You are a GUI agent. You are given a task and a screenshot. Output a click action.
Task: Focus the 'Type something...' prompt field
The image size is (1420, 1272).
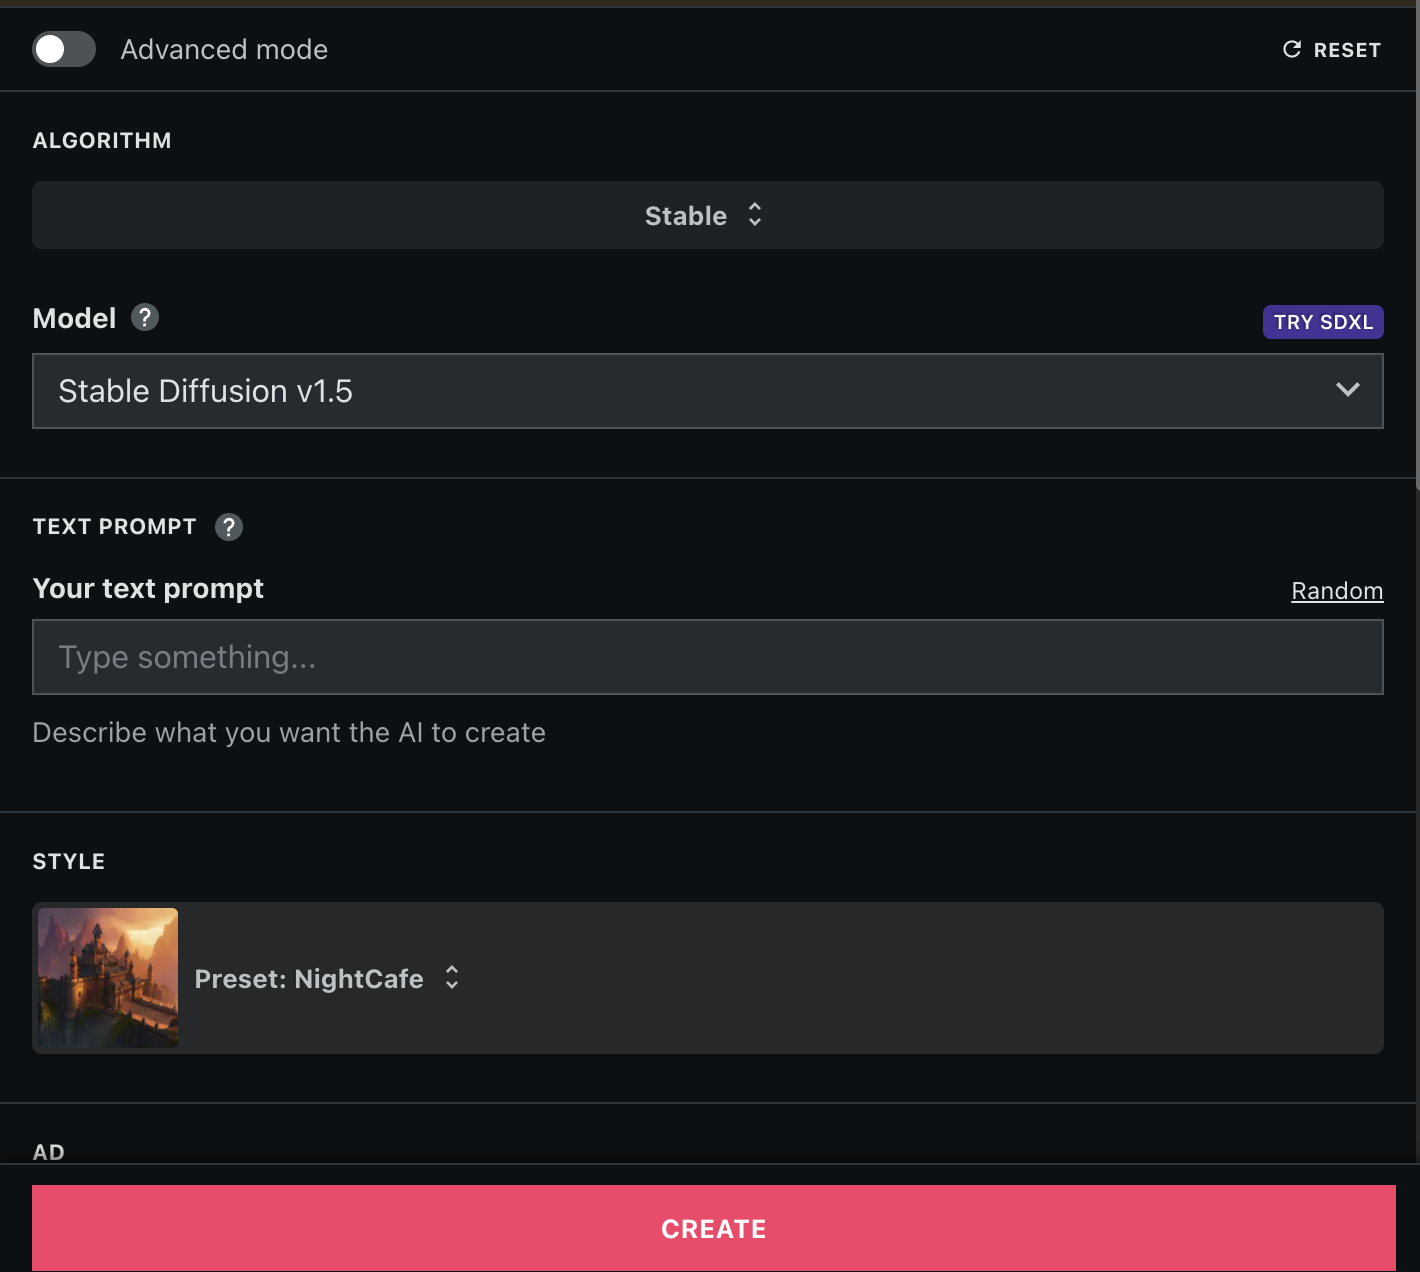click(707, 657)
